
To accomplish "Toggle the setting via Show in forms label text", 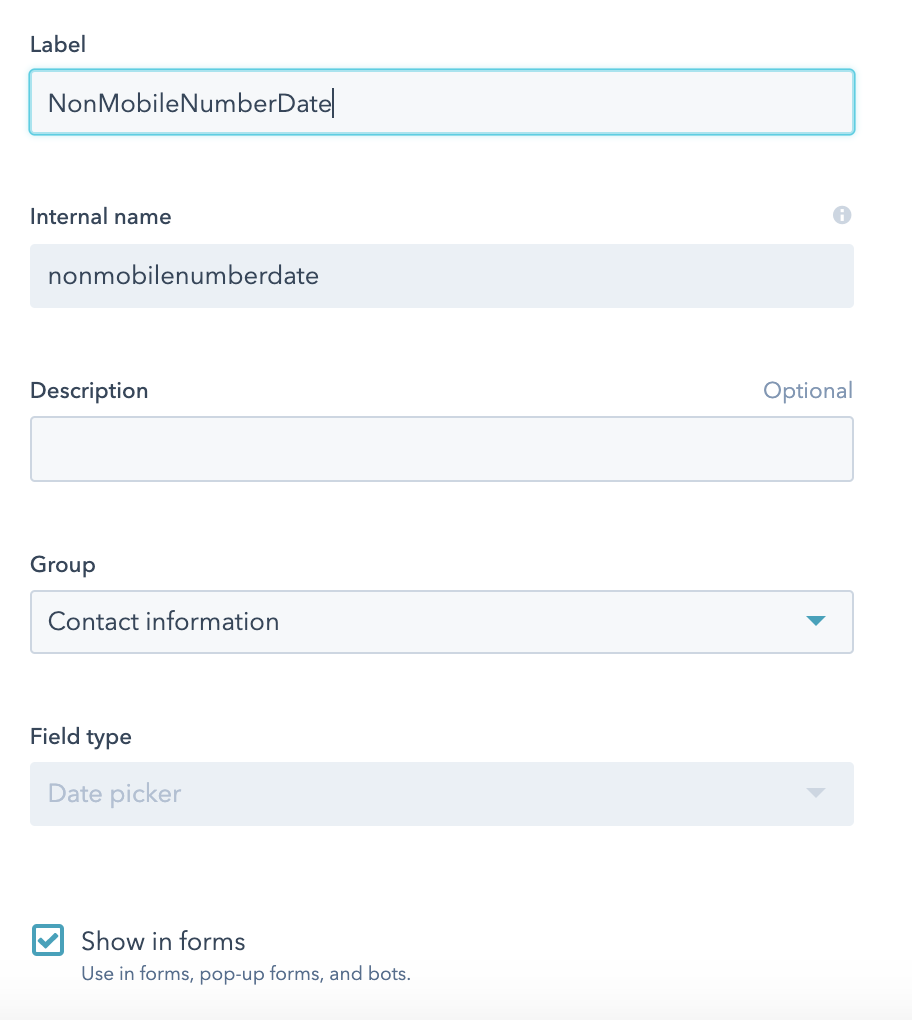I will pos(163,941).
